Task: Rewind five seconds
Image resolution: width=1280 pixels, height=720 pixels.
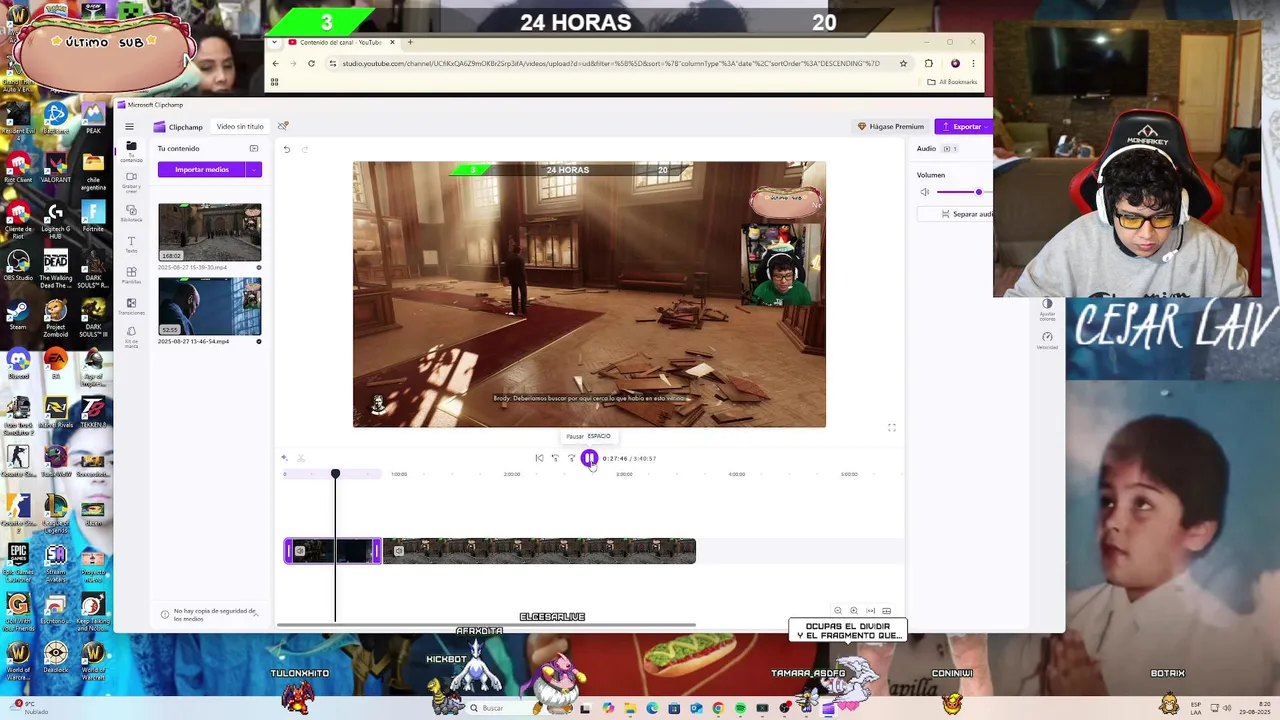Action: pos(555,458)
